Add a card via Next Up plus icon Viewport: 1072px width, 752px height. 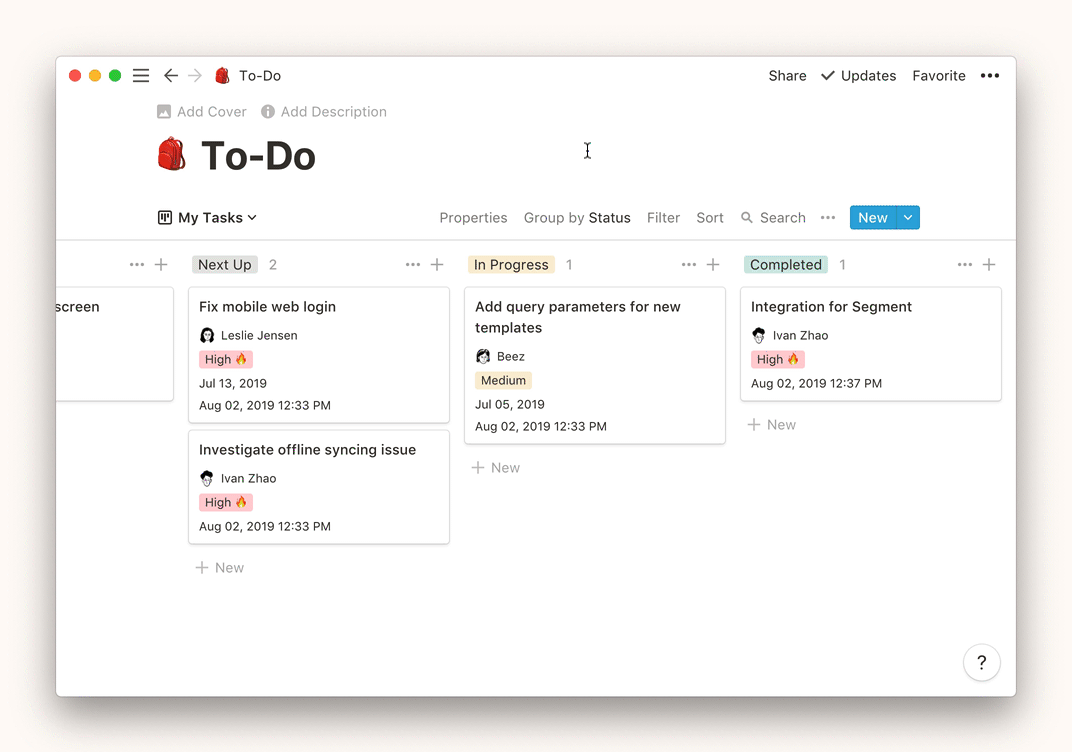click(x=437, y=265)
